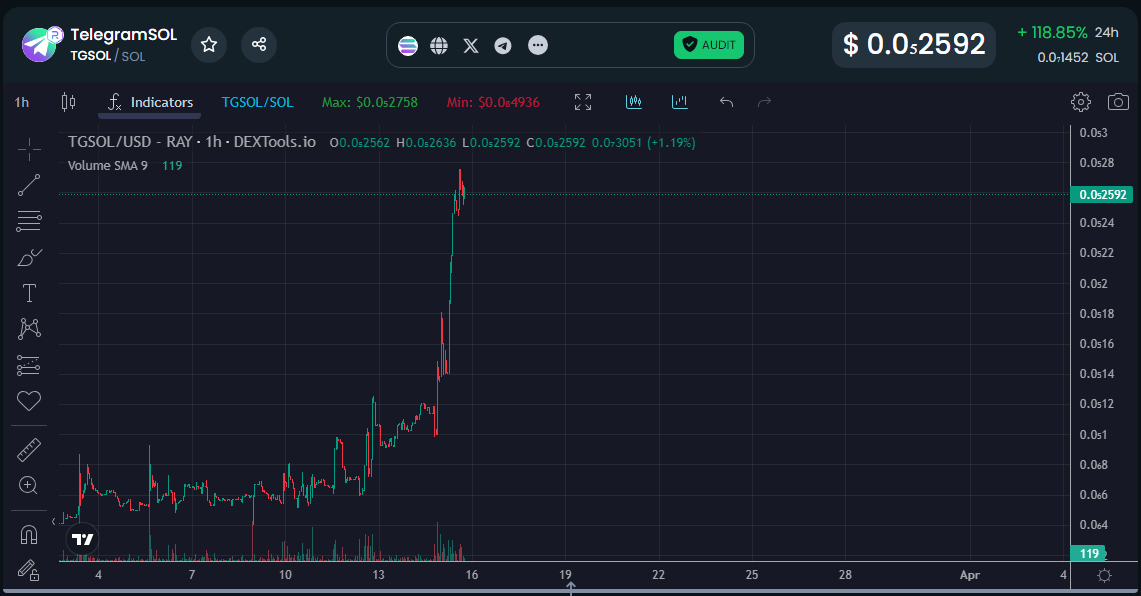Click the TelegramSOL token logo
The height and width of the screenshot is (596, 1141).
(x=42, y=44)
